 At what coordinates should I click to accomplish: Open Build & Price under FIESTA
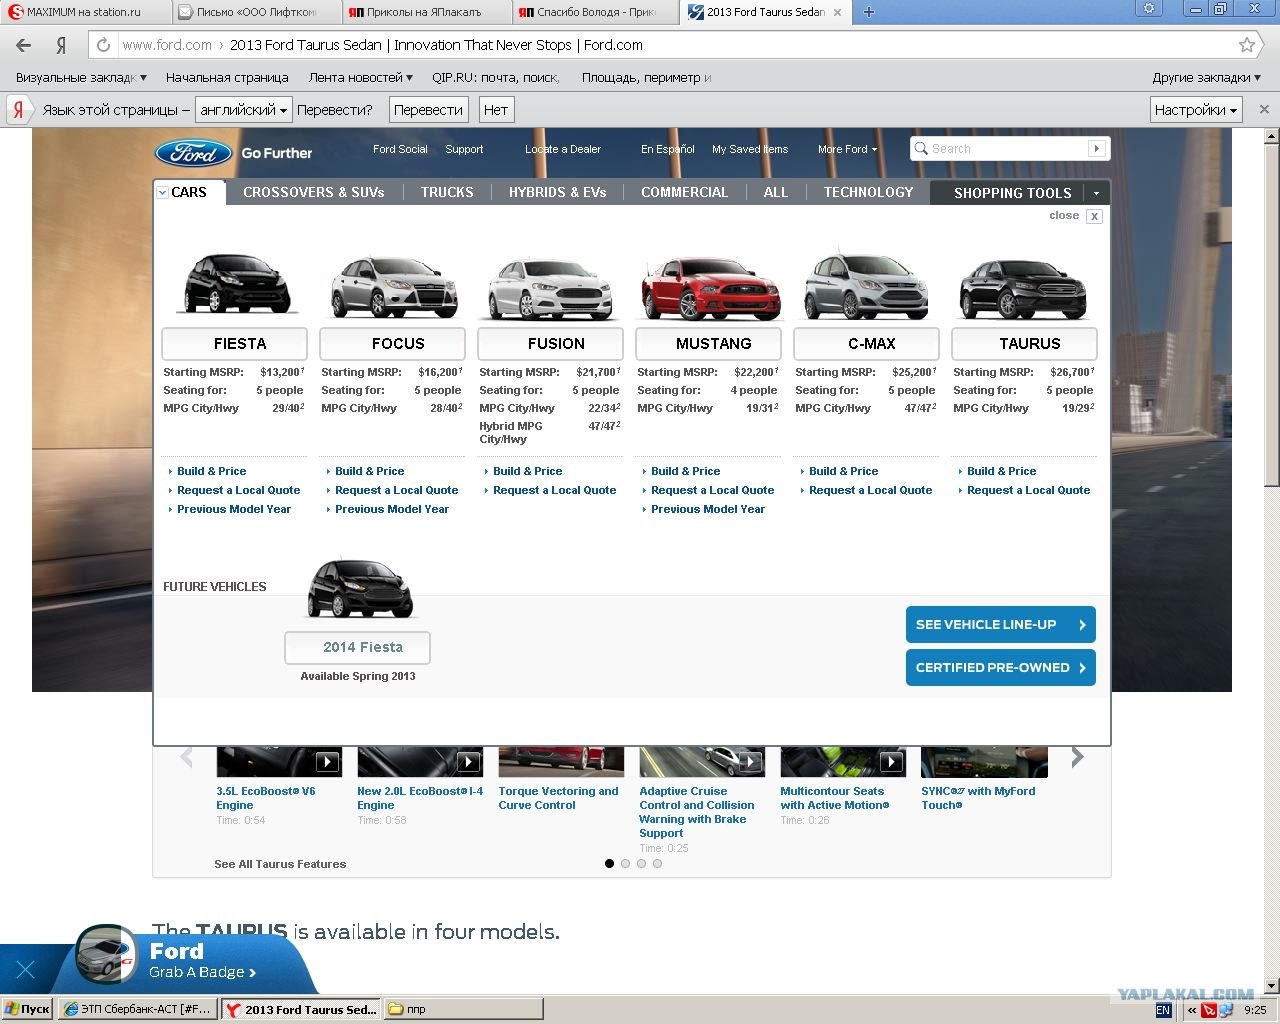pos(211,471)
